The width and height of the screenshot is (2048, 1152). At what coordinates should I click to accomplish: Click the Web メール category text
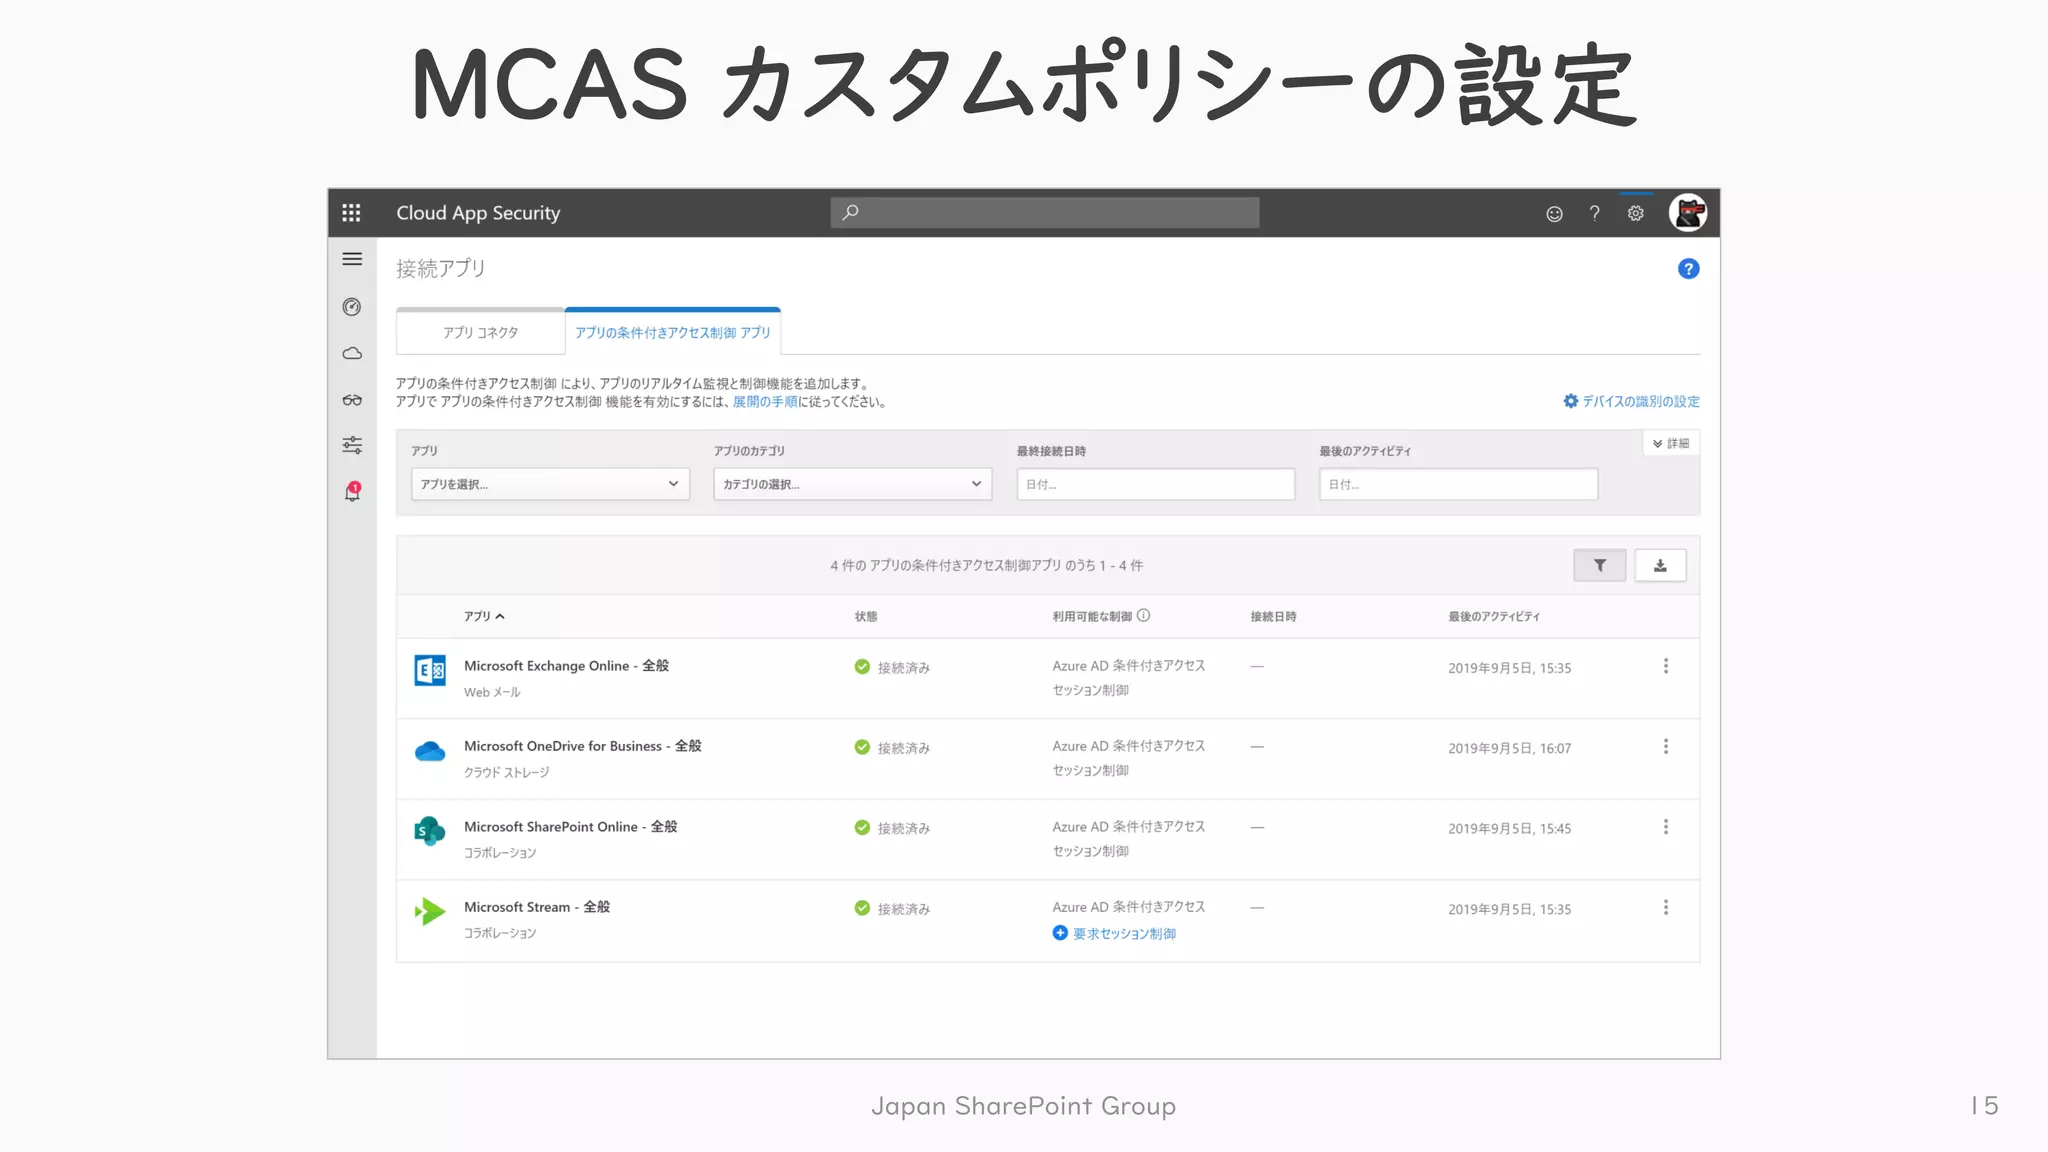[x=492, y=692]
